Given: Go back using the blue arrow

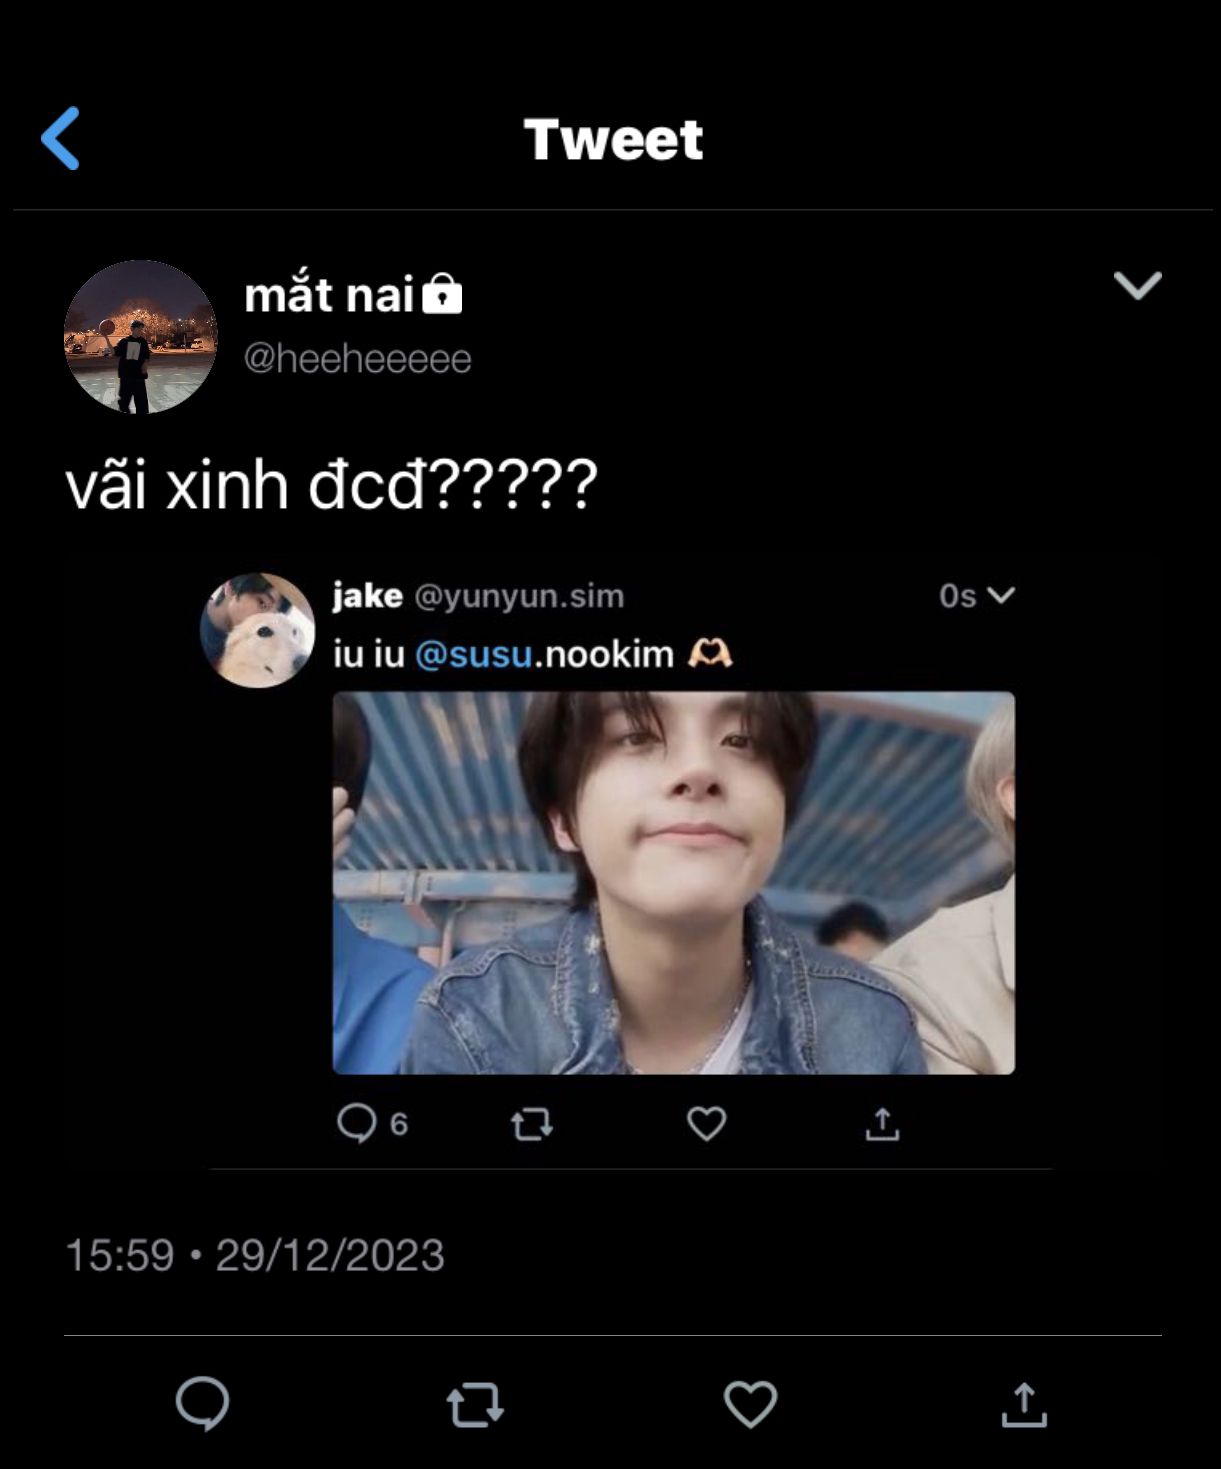Looking at the screenshot, I should (x=61, y=138).
